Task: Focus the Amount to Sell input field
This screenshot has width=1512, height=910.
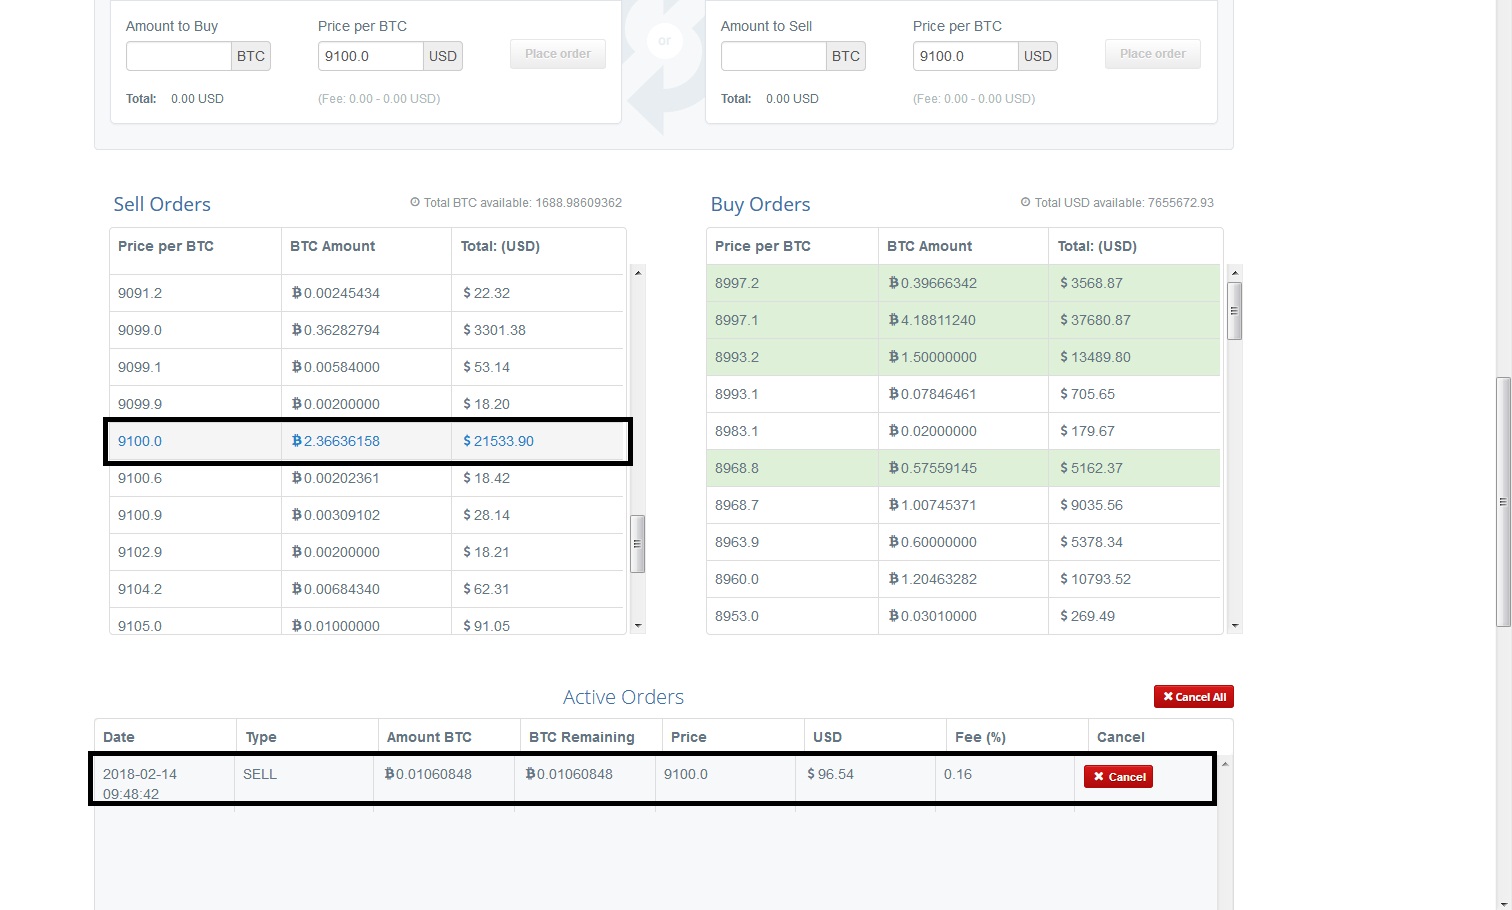Action: pos(773,56)
